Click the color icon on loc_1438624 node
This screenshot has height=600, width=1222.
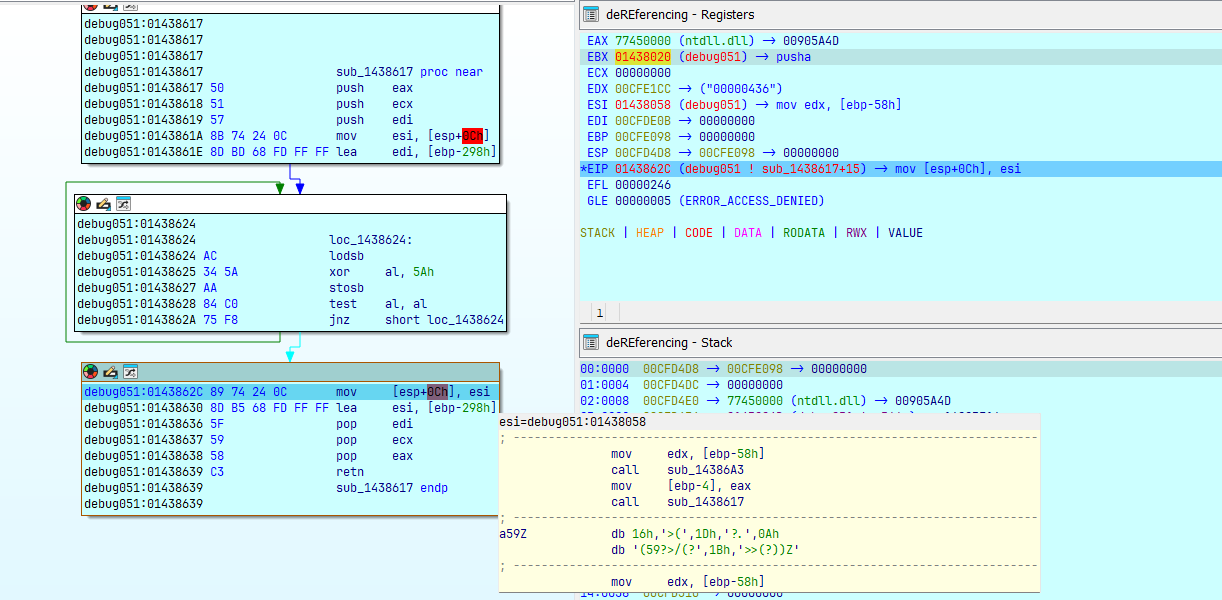[84, 203]
